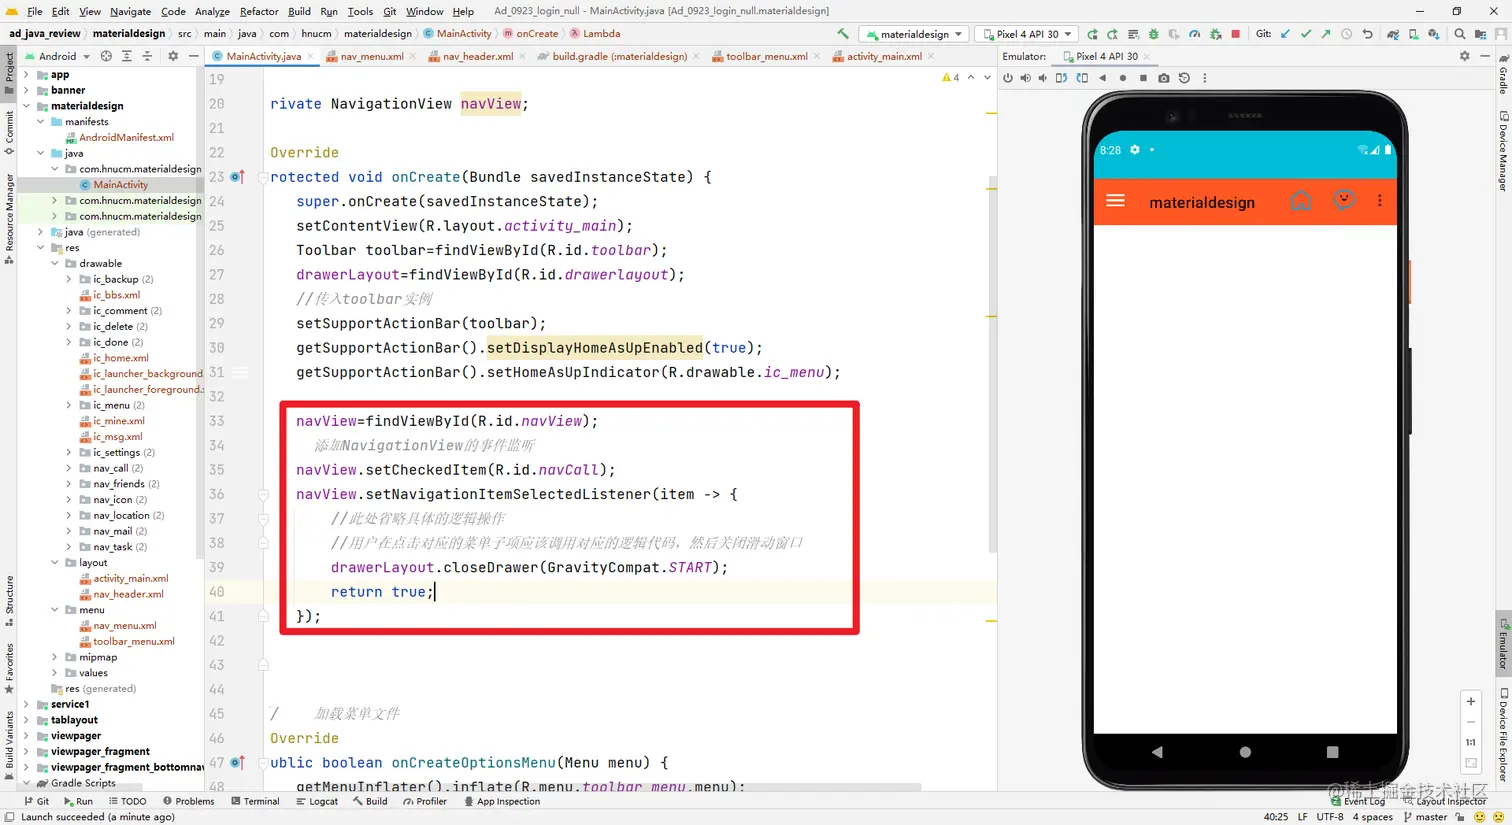Image resolution: width=1512 pixels, height=825 pixels.
Task: Open Project panel settings gear
Action: click(x=173, y=56)
